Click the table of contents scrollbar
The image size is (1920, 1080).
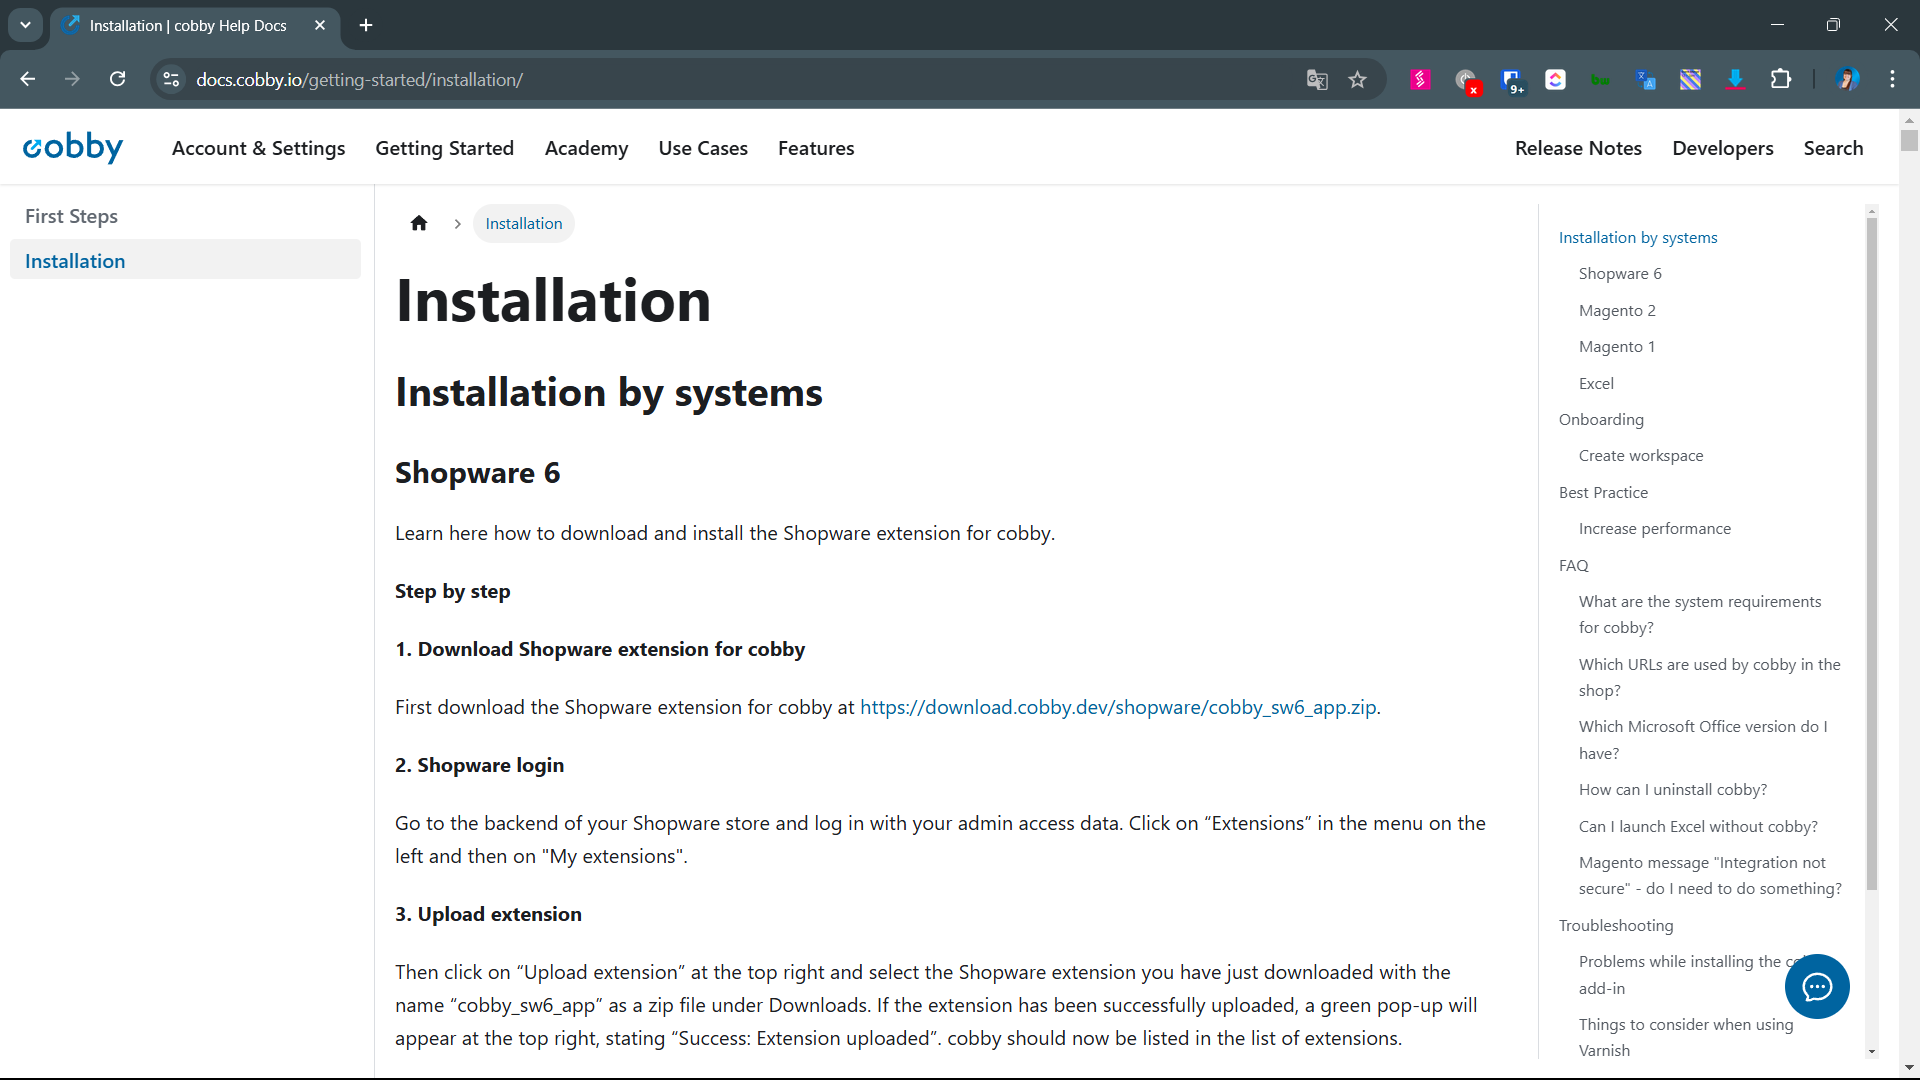point(1871,550)
